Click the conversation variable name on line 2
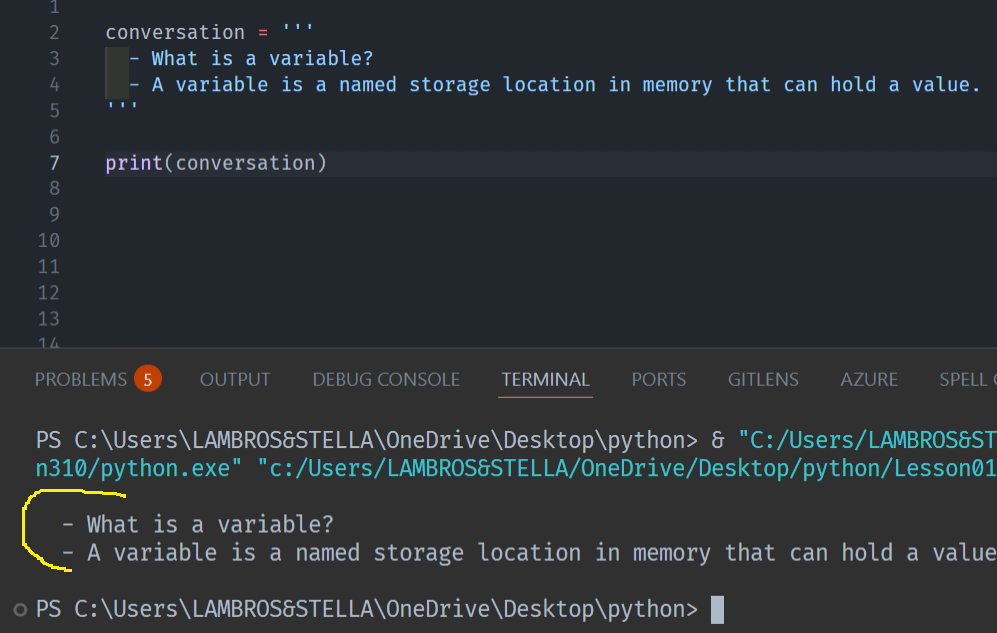 point(175,33)
